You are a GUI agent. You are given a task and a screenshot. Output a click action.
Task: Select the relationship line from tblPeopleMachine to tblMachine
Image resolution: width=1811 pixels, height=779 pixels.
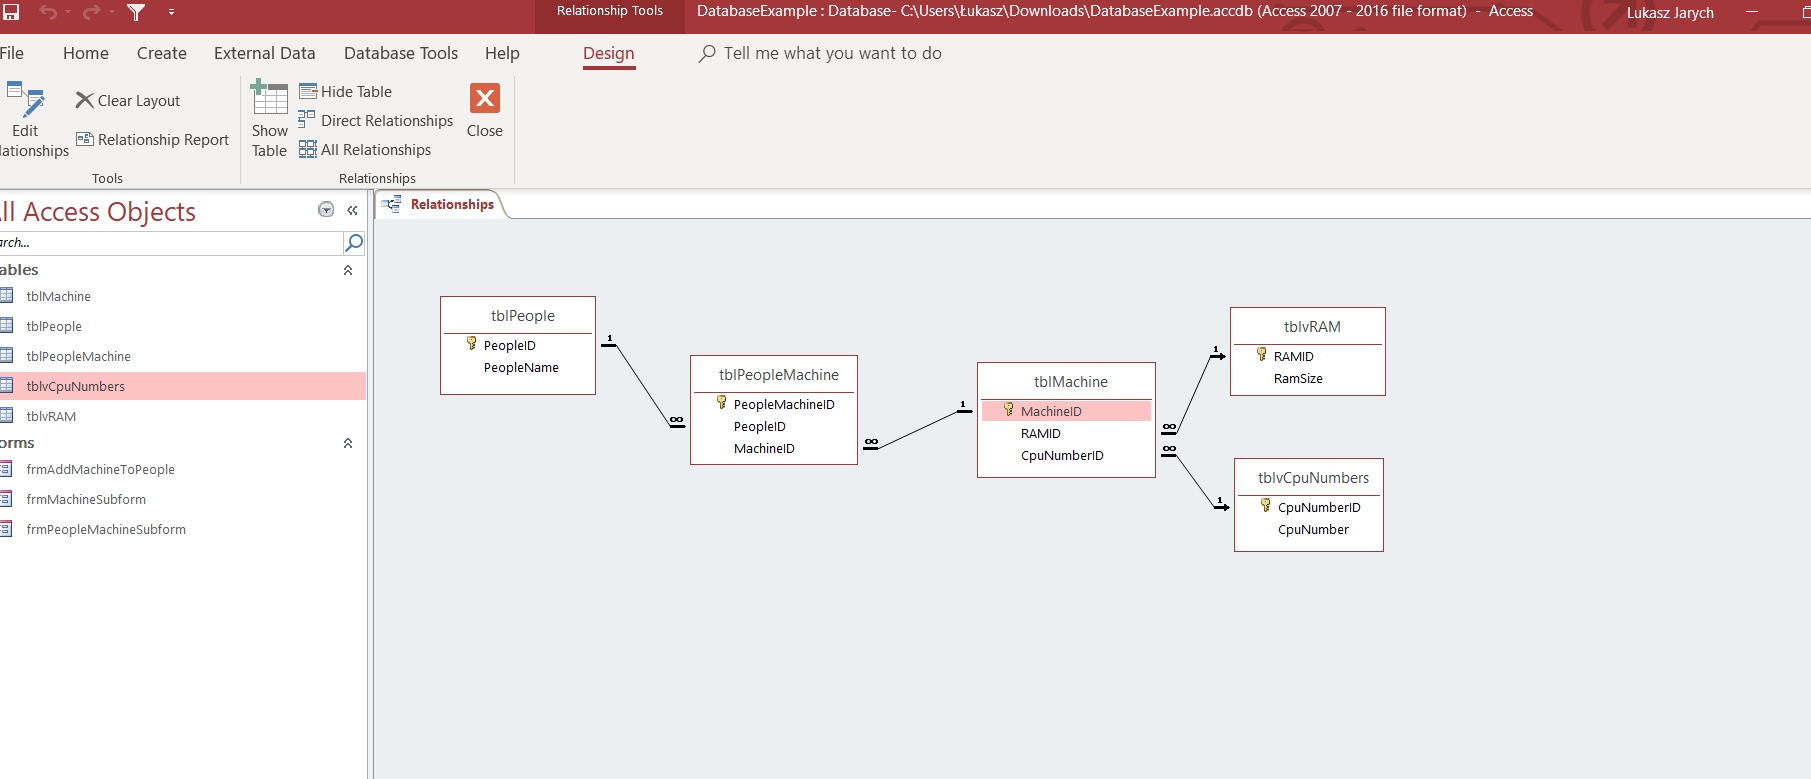click(918, 429)
